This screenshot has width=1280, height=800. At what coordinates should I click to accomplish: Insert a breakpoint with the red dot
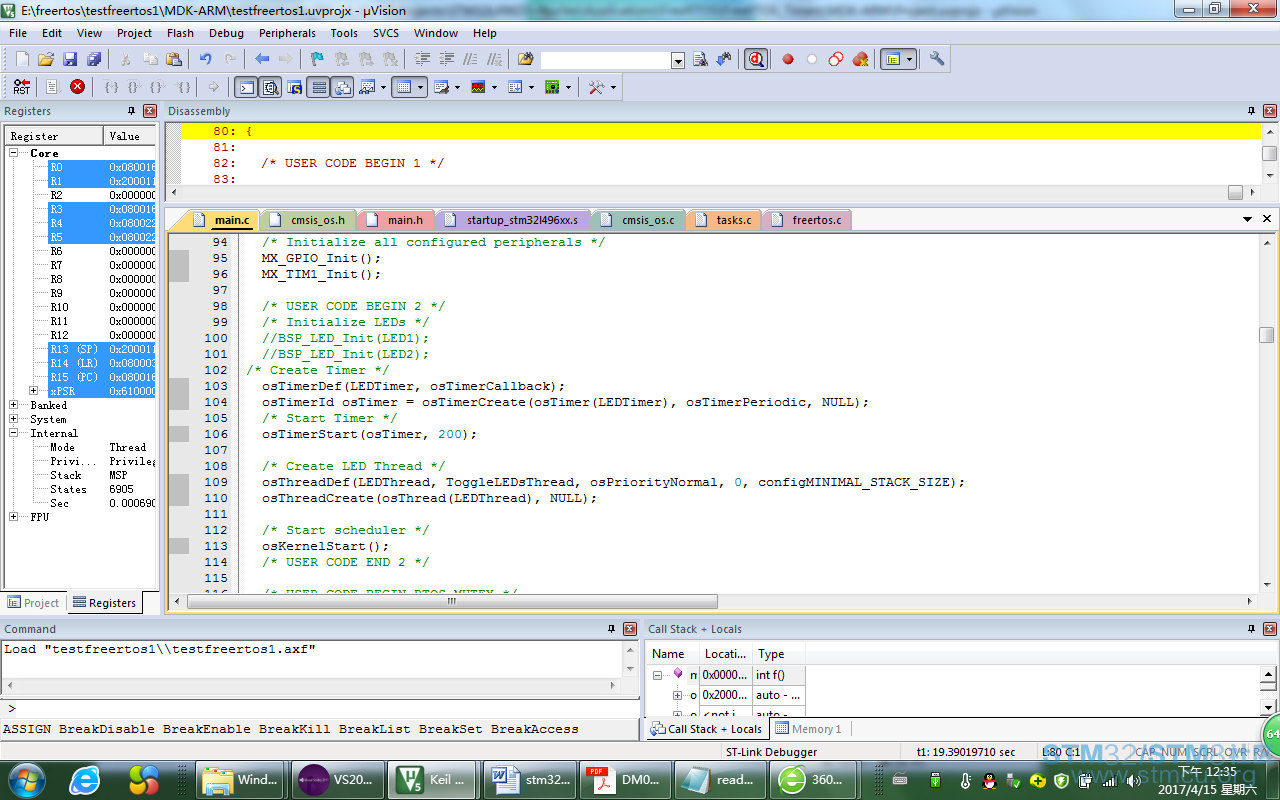tap(788, 59)
